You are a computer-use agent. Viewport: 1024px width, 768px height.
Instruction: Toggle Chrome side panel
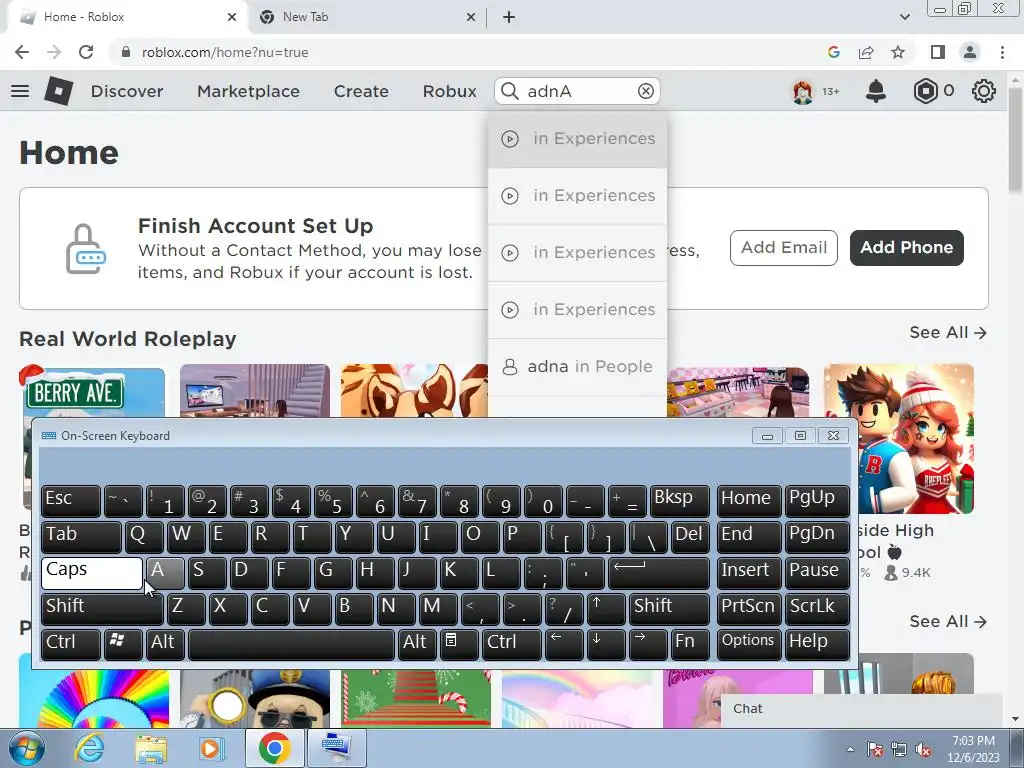point(938,52)
